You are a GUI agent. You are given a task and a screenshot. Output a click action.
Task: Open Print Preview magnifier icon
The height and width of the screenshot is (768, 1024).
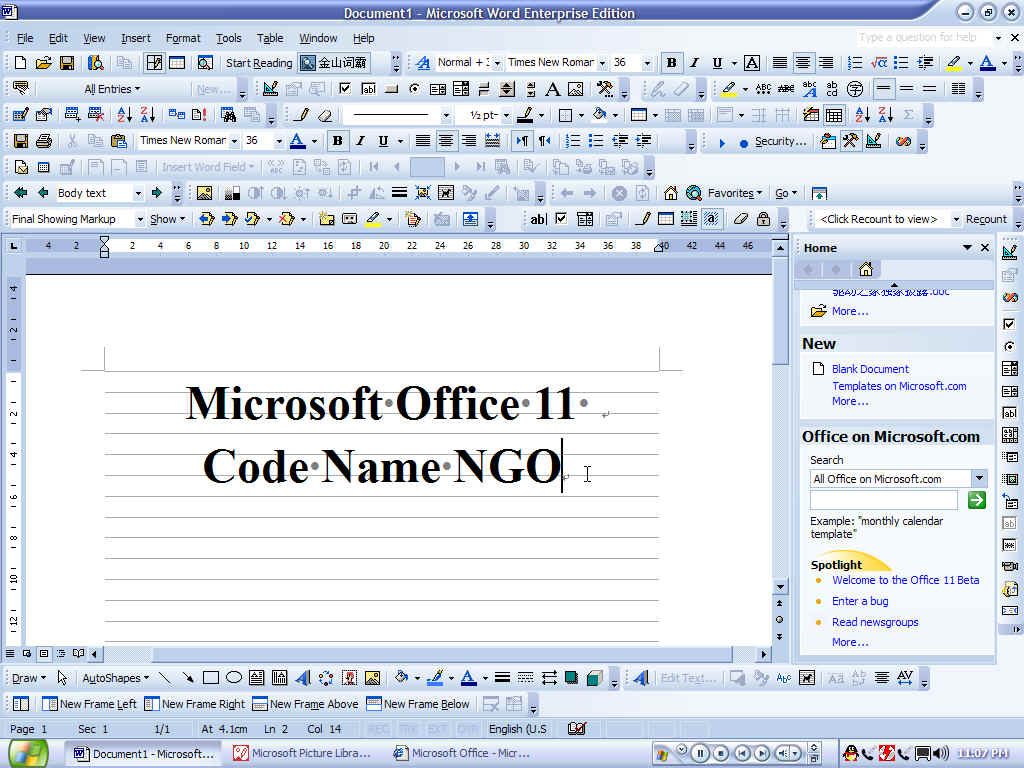205,63
